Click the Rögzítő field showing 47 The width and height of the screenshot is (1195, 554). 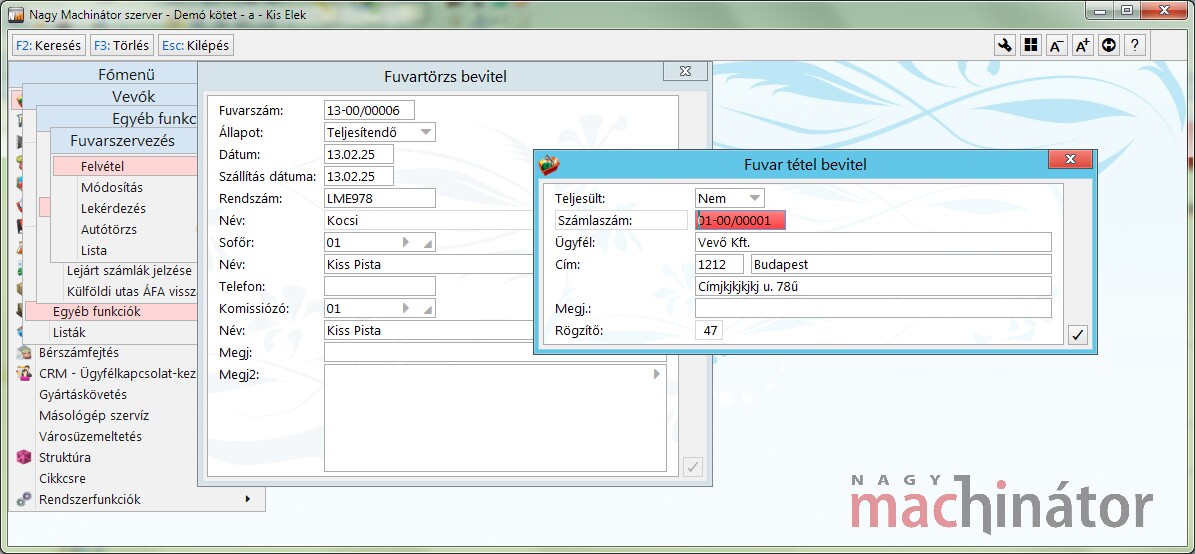pos(710,331)
